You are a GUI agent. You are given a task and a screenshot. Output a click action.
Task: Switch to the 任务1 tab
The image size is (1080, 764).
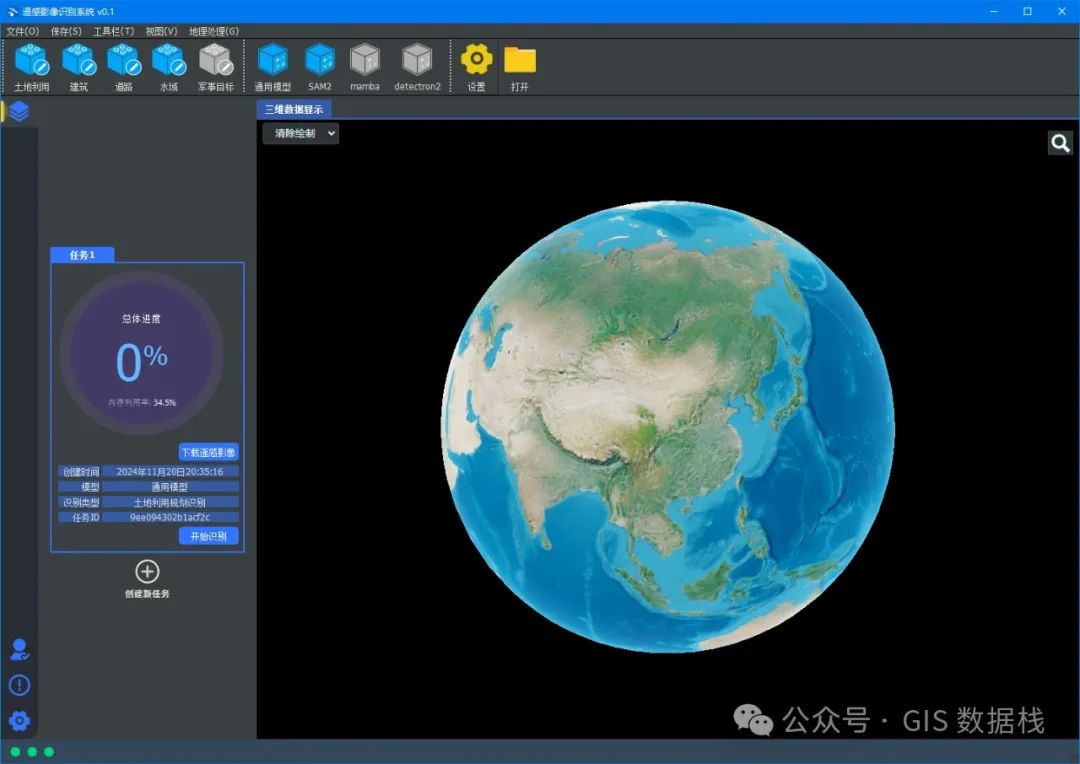(82, 255)
